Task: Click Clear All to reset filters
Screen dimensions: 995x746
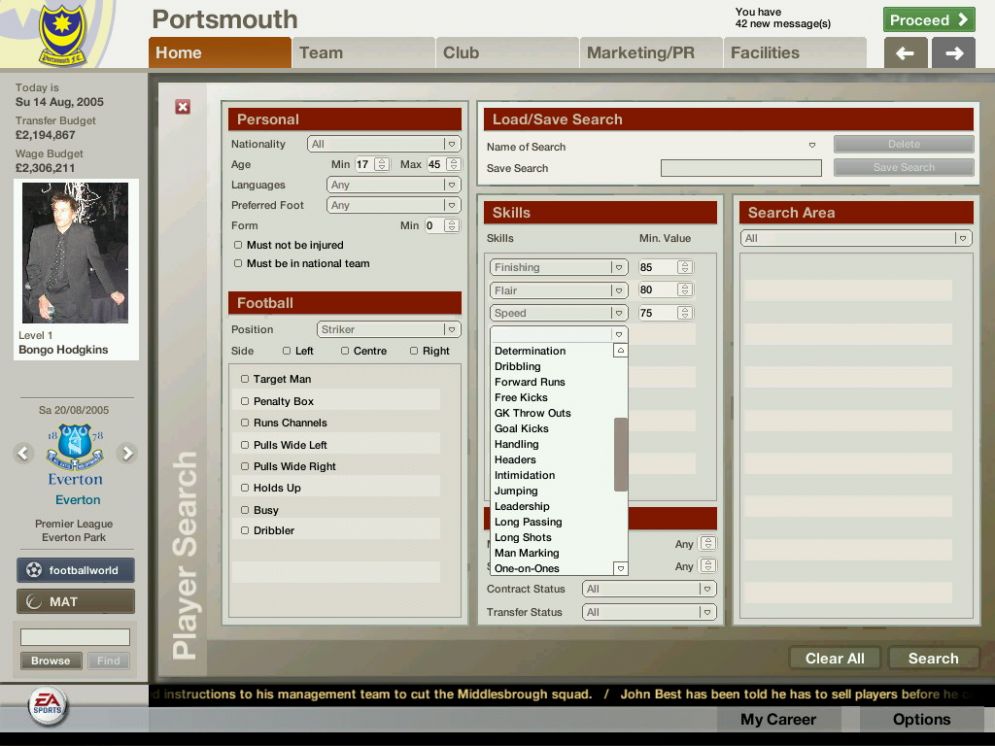Action: click(835, 658)
